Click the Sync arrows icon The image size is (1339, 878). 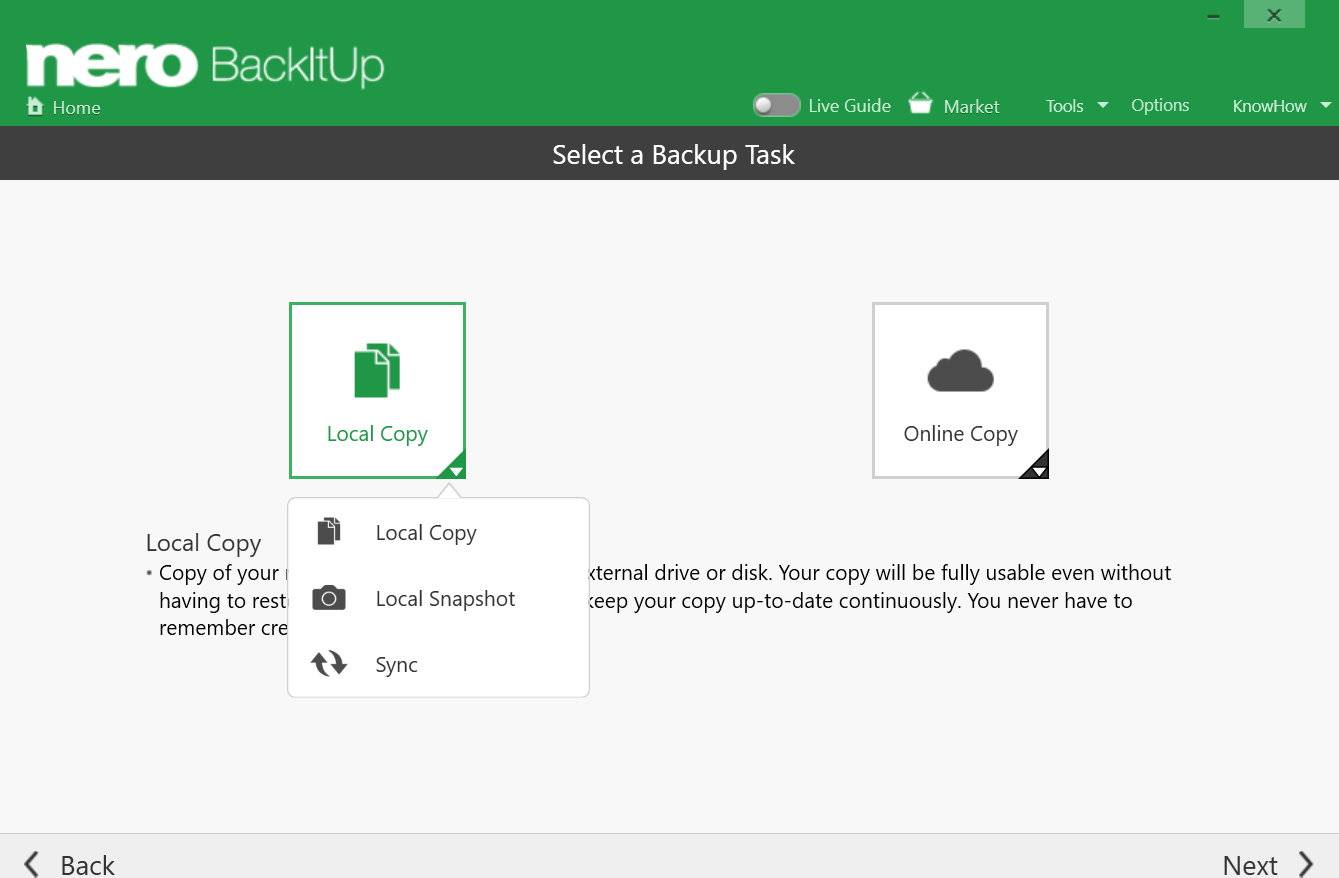tap(329, 664)
